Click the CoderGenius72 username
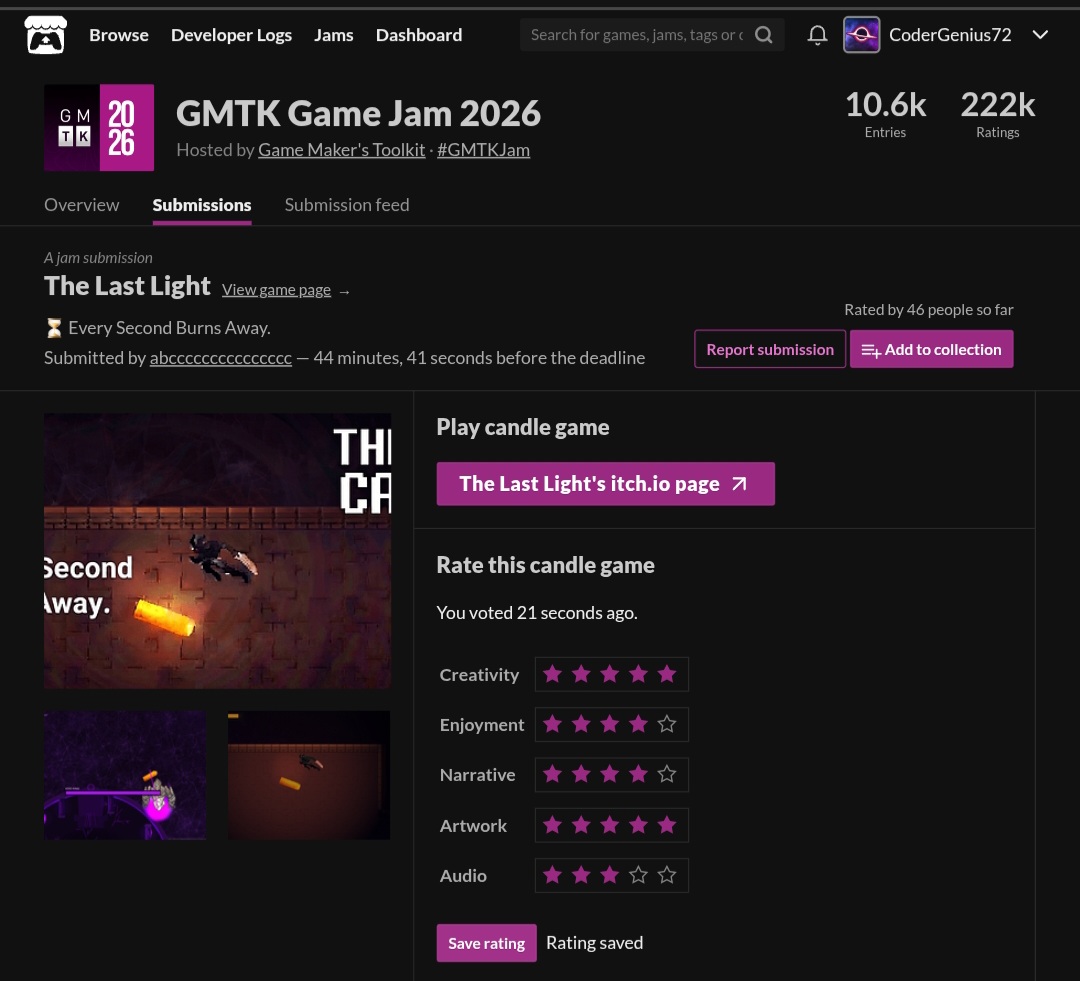This screenshot has width=1080, height=981. 950,34
